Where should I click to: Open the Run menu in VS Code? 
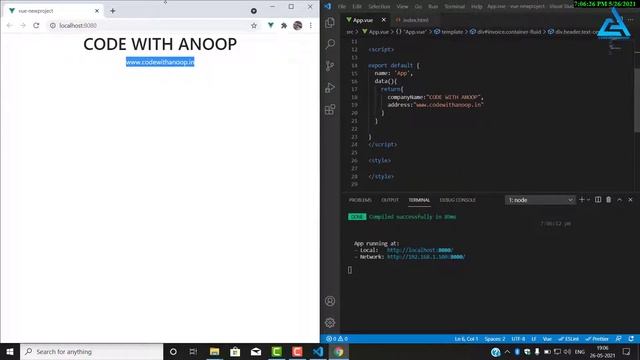coord(433,6)
